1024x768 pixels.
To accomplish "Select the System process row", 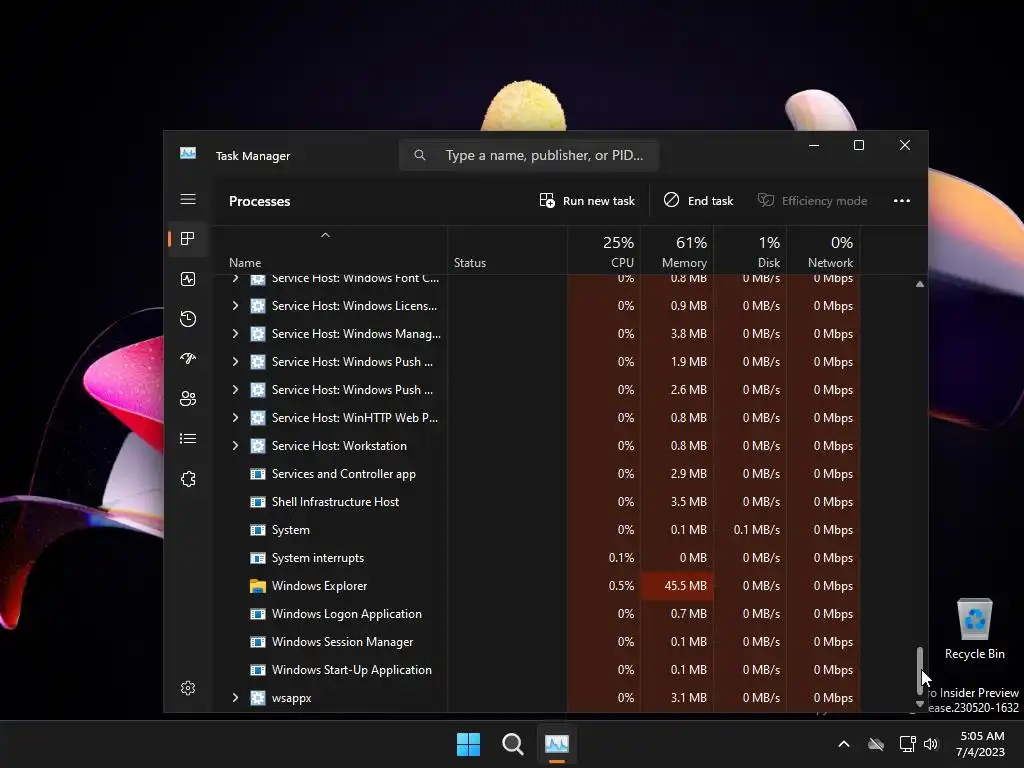I will pos(537,530).
